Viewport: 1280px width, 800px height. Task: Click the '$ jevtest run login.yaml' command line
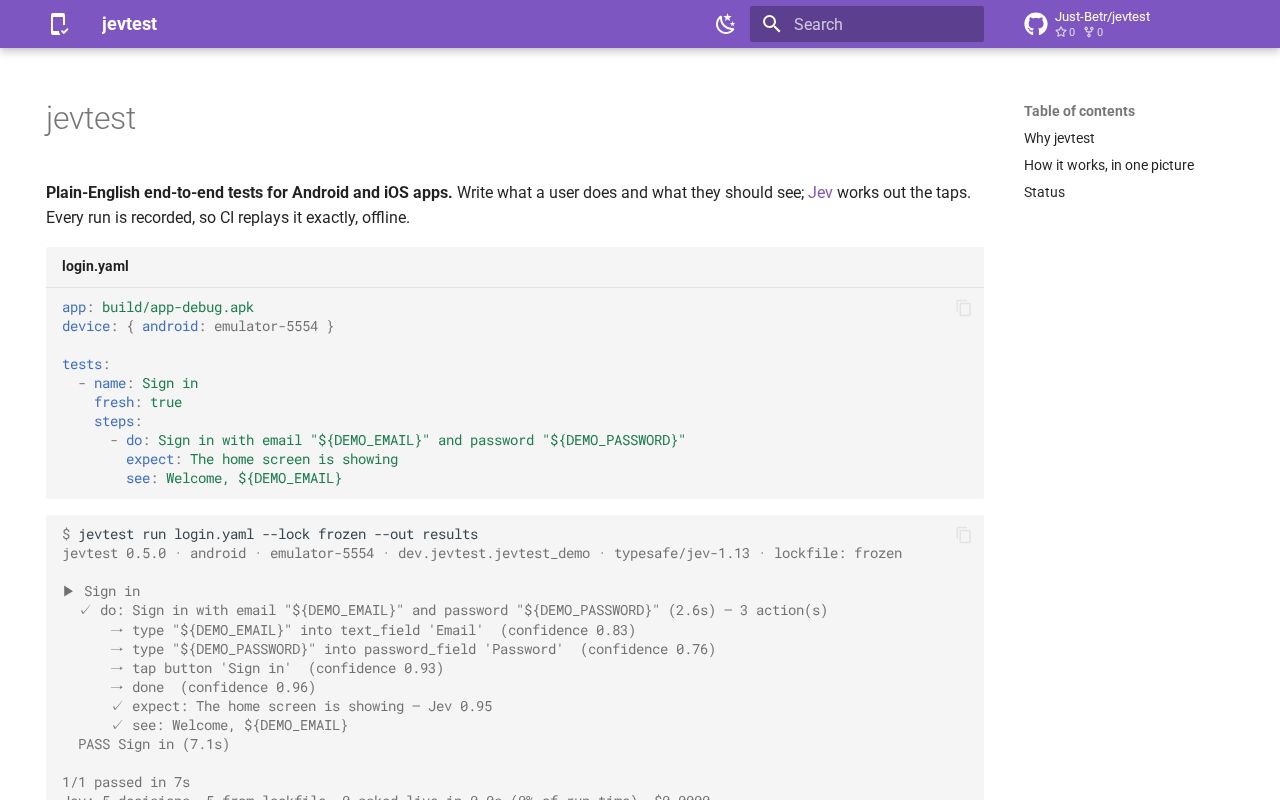[270, 534]
